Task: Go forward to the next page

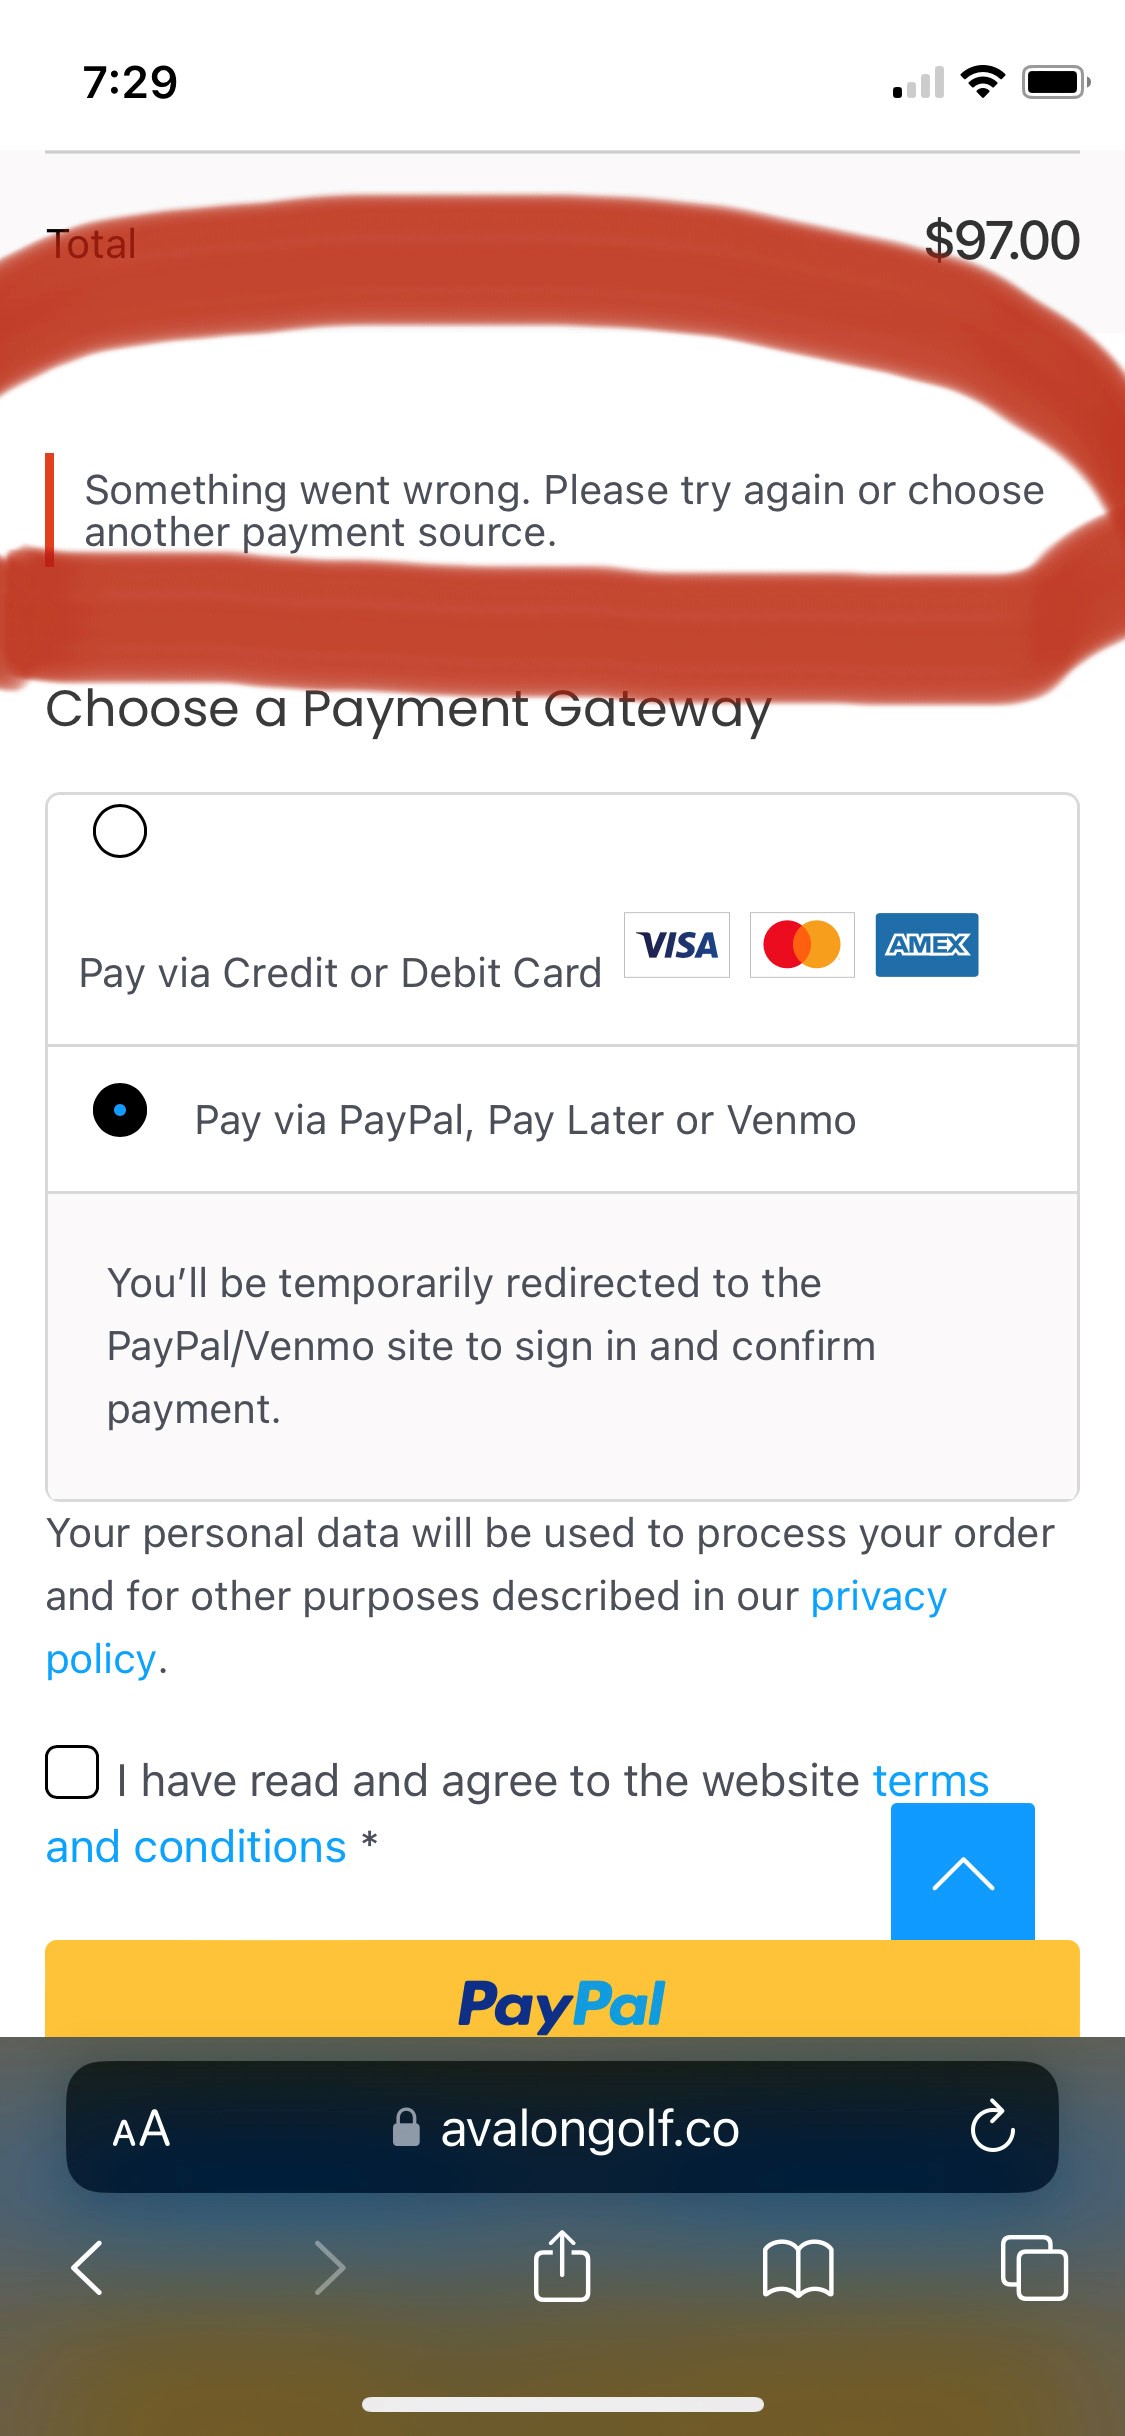Action: pos(330,2268)
